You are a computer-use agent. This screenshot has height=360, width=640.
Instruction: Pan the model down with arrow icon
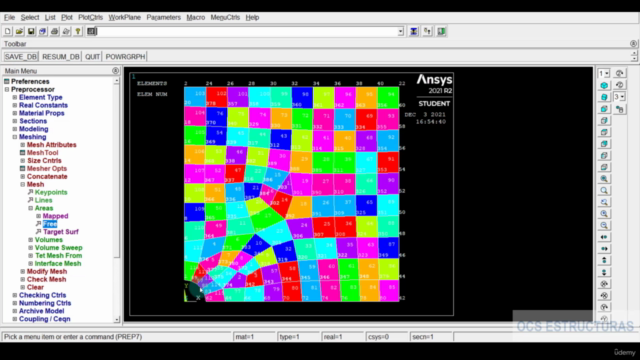604,272
